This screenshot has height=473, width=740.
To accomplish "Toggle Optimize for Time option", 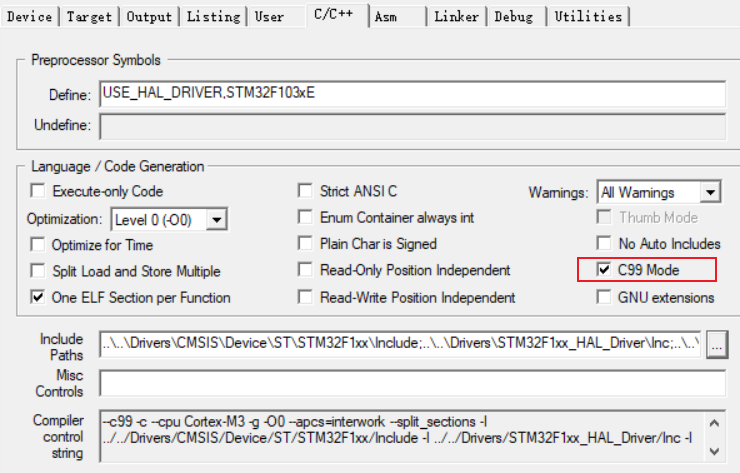I will click(38, 244).
